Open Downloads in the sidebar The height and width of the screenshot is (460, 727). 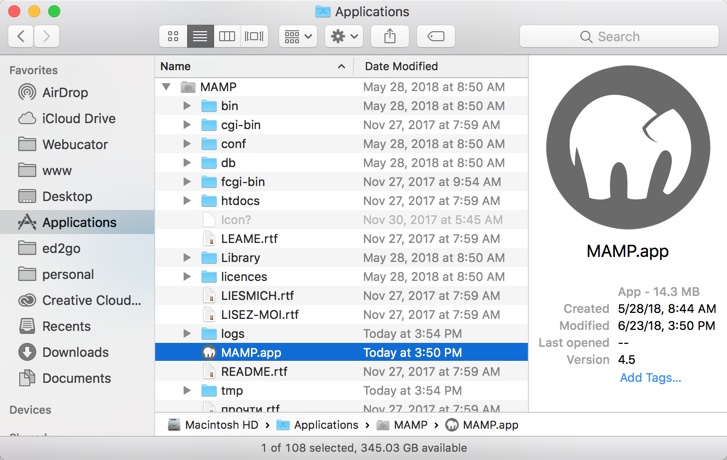[x=77, y=352]
